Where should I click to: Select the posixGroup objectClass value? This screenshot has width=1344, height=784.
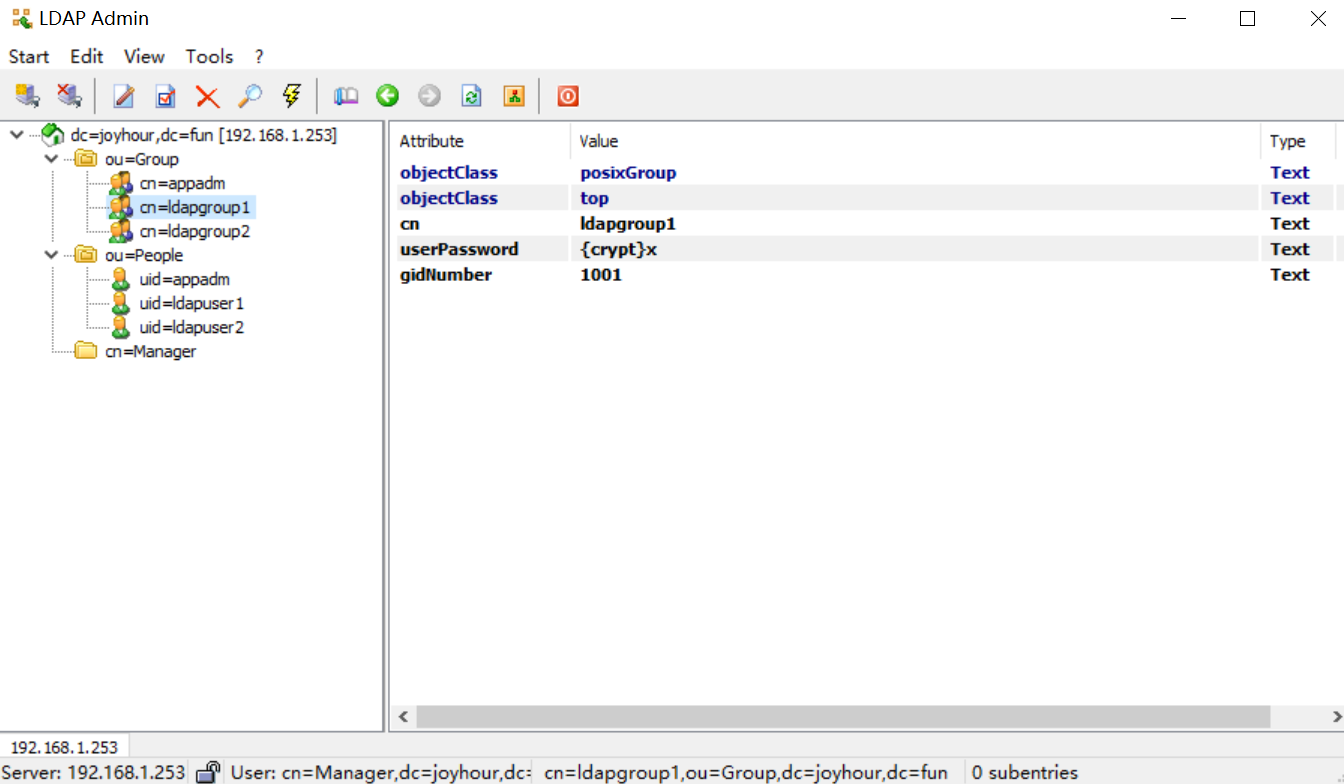point(628,172)
